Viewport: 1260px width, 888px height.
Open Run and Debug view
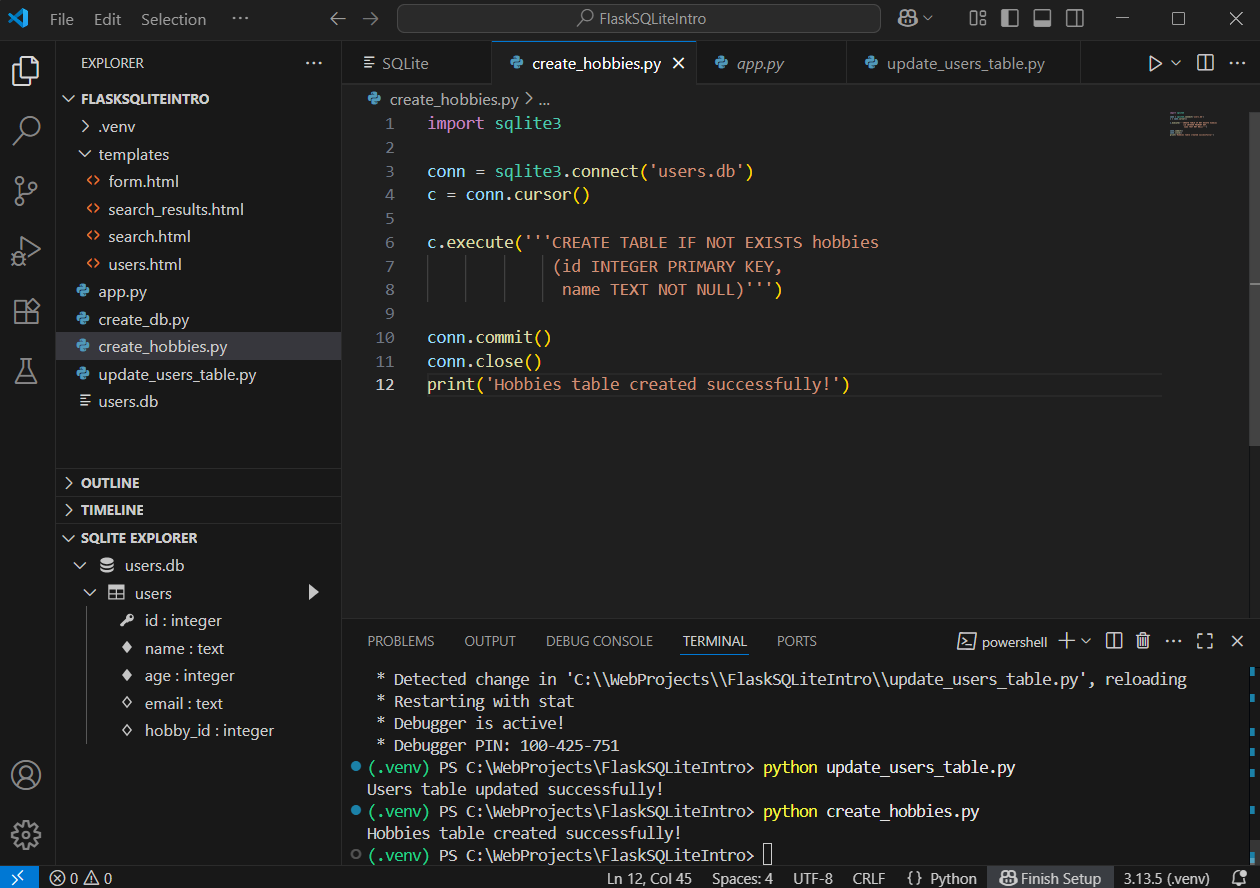click(27, 251)
